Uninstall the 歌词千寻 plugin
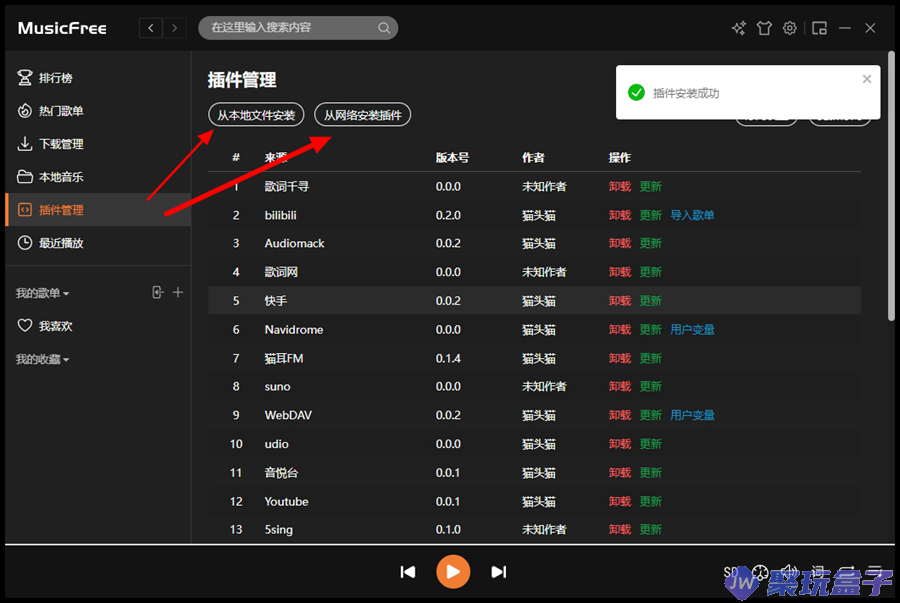Screen dimensions: 900x603 [620, 186]
